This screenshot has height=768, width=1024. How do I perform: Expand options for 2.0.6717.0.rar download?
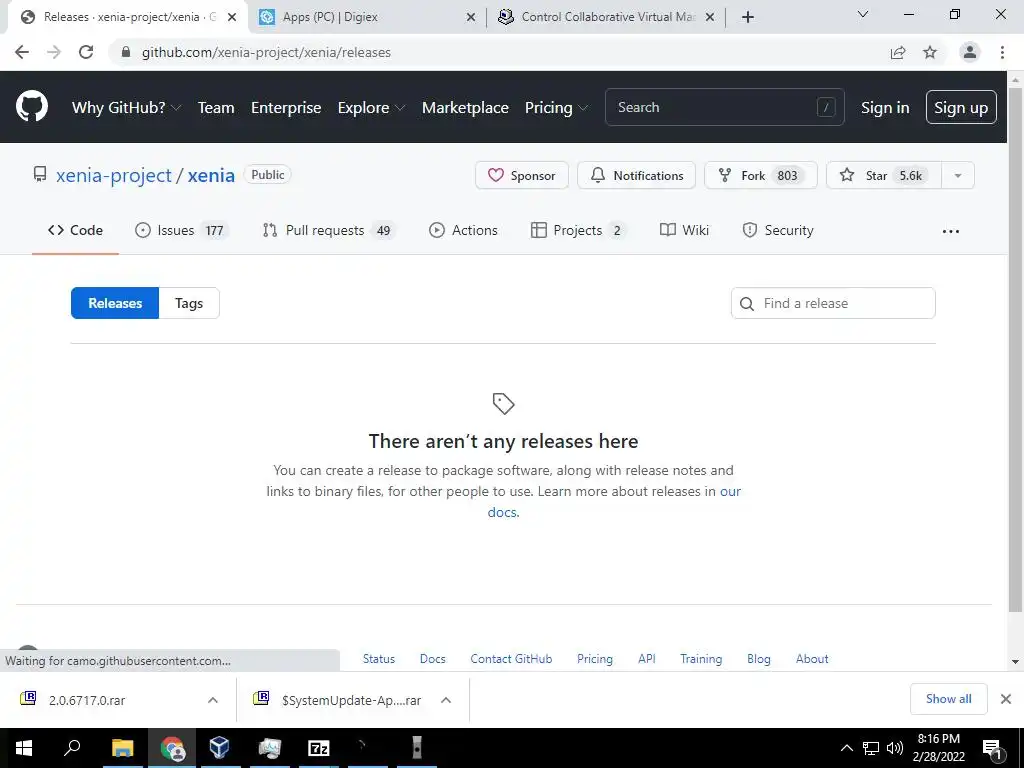tap(213, 700)
